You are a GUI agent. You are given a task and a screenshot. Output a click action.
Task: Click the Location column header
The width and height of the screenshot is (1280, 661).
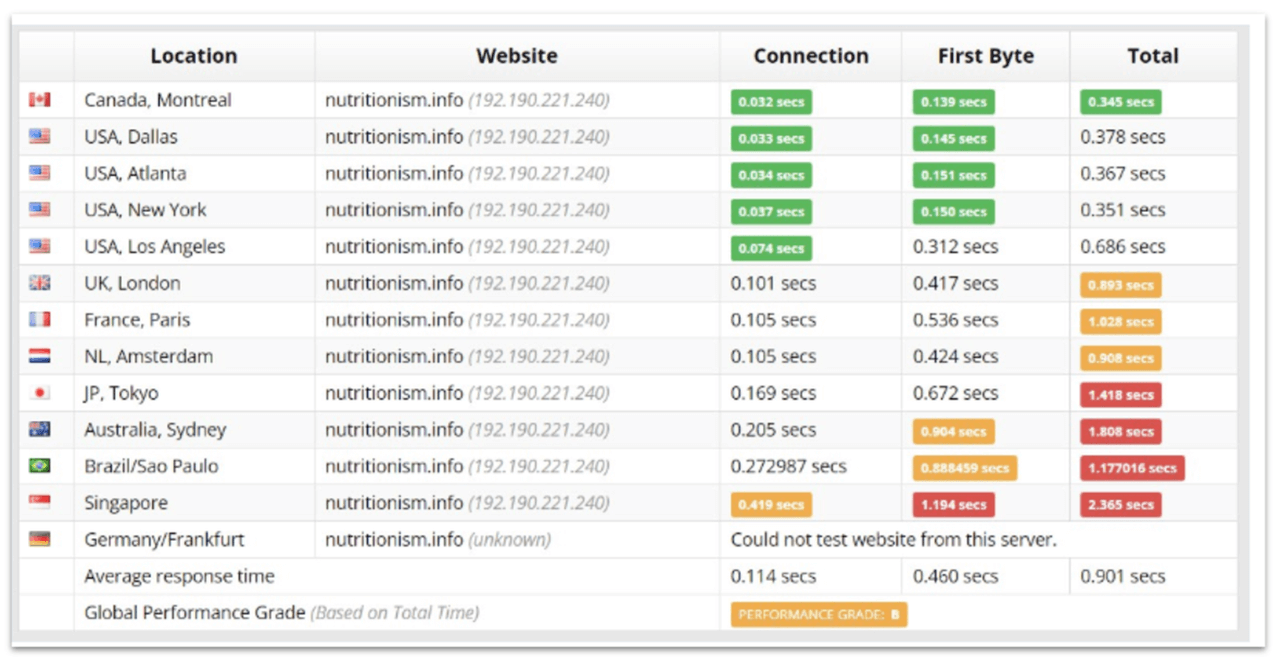point(194,56)
